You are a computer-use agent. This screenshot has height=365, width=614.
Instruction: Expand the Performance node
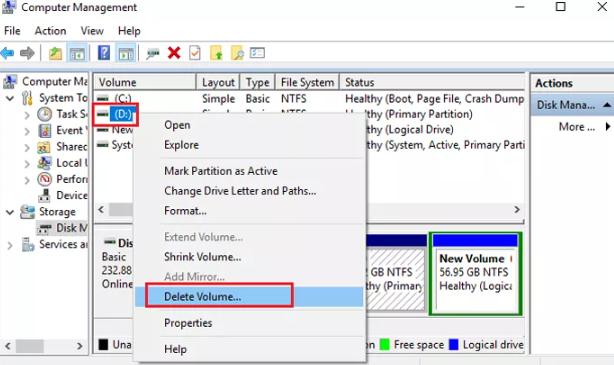pos(27,180)
